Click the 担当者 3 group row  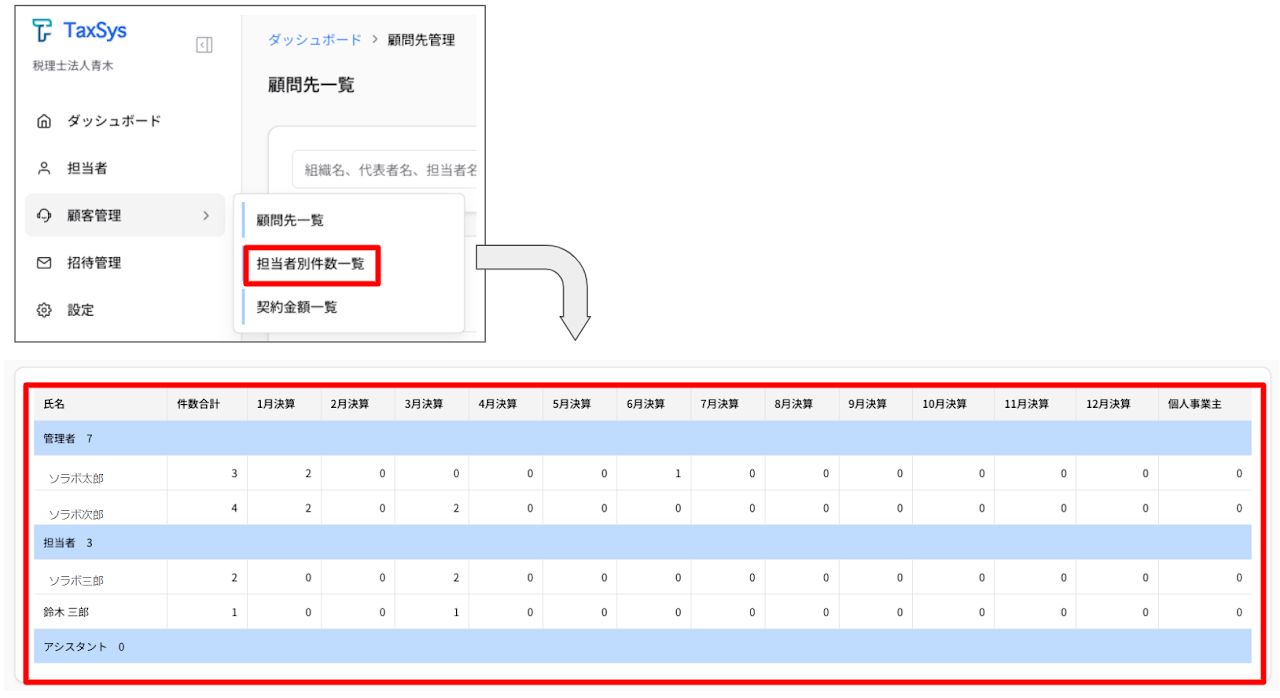[642, 542]
